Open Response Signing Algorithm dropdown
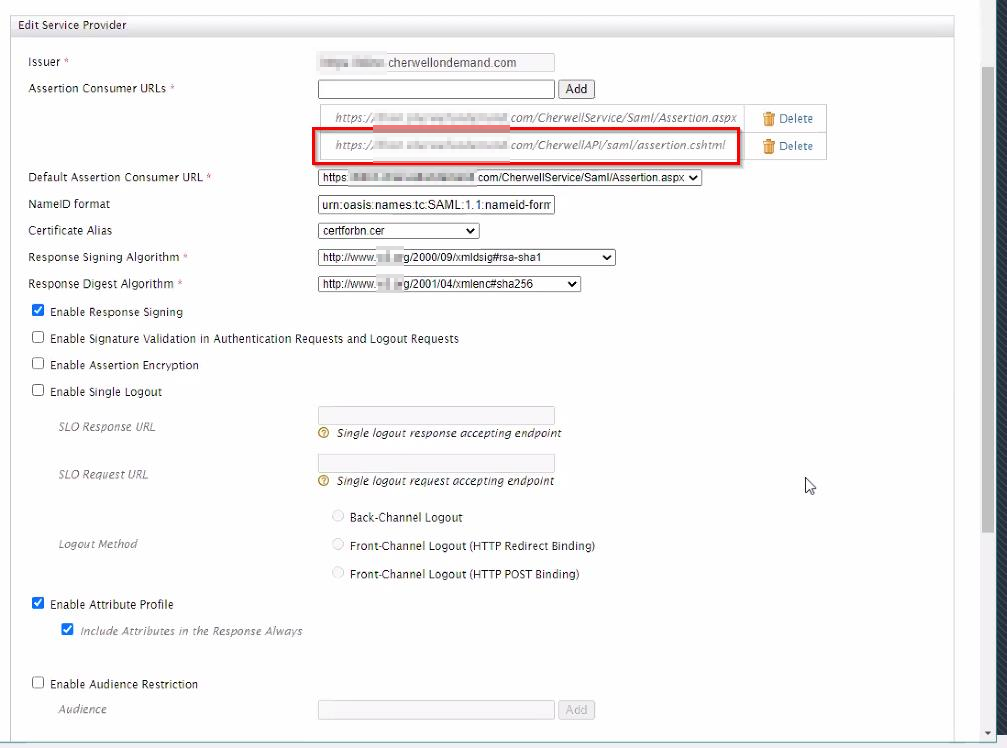The height and width of the screenshot is (748, 1007). click(466, 258)
